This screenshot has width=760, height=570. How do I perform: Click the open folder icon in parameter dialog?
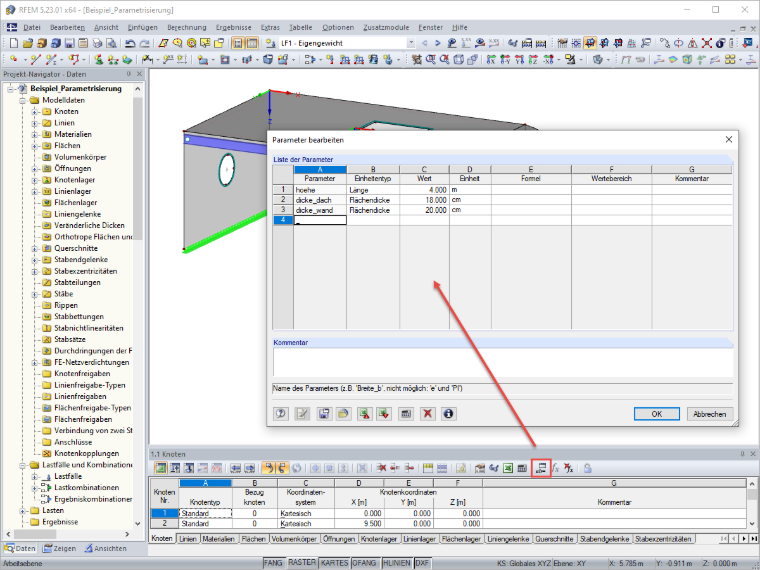click(344, 414)
